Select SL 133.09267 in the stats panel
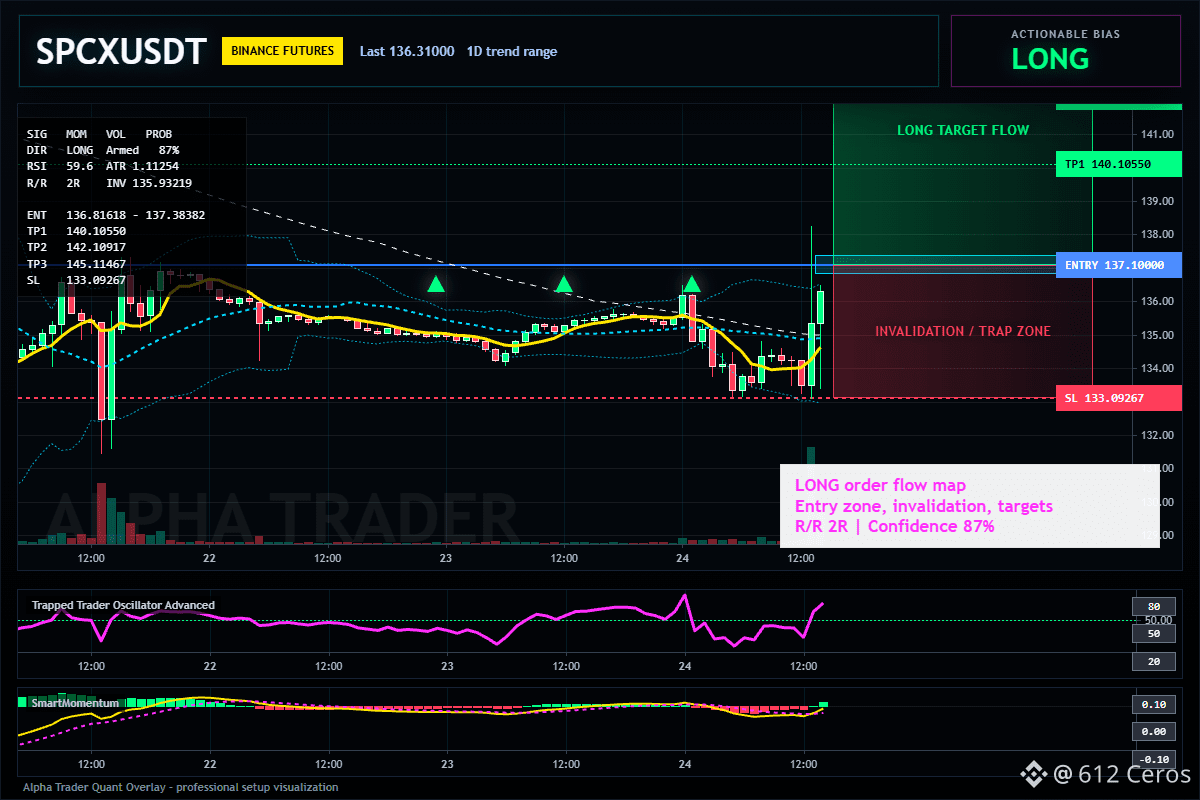 pos(76,280)
